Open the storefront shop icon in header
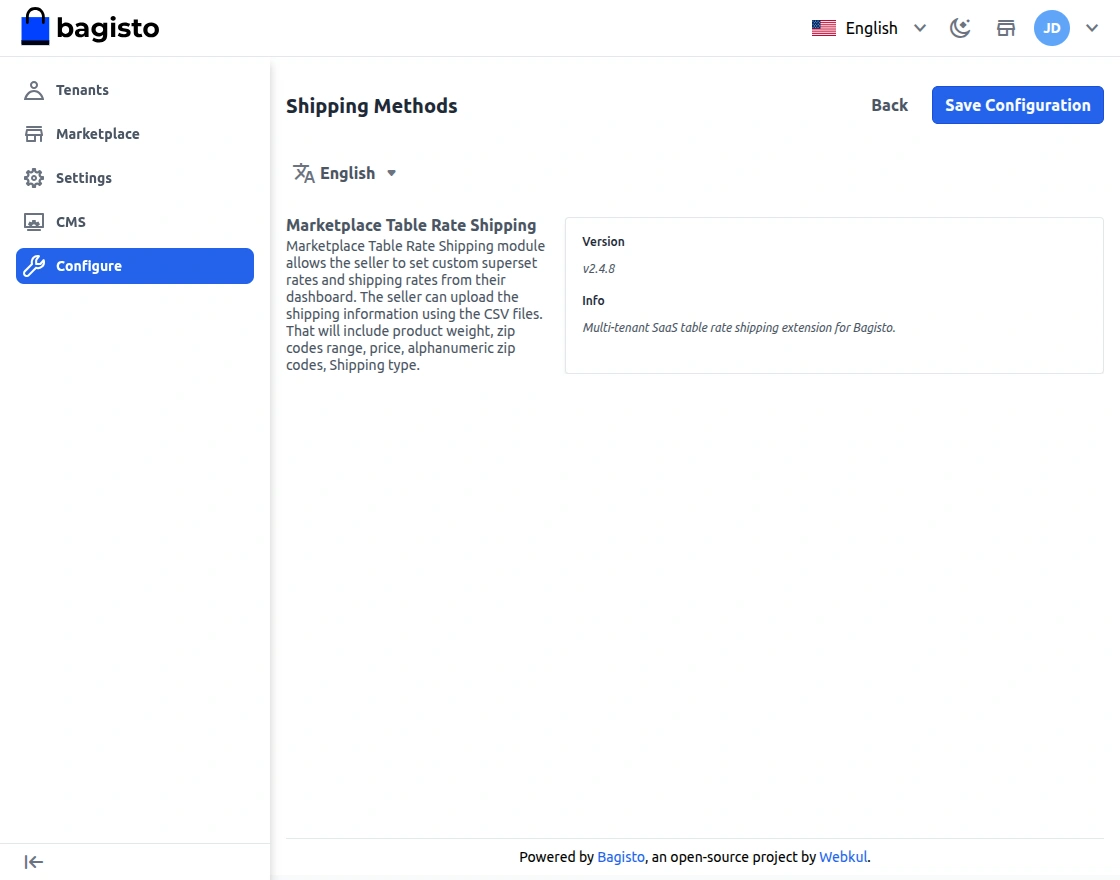The image size is (1120, 880). coord(1006,28)
